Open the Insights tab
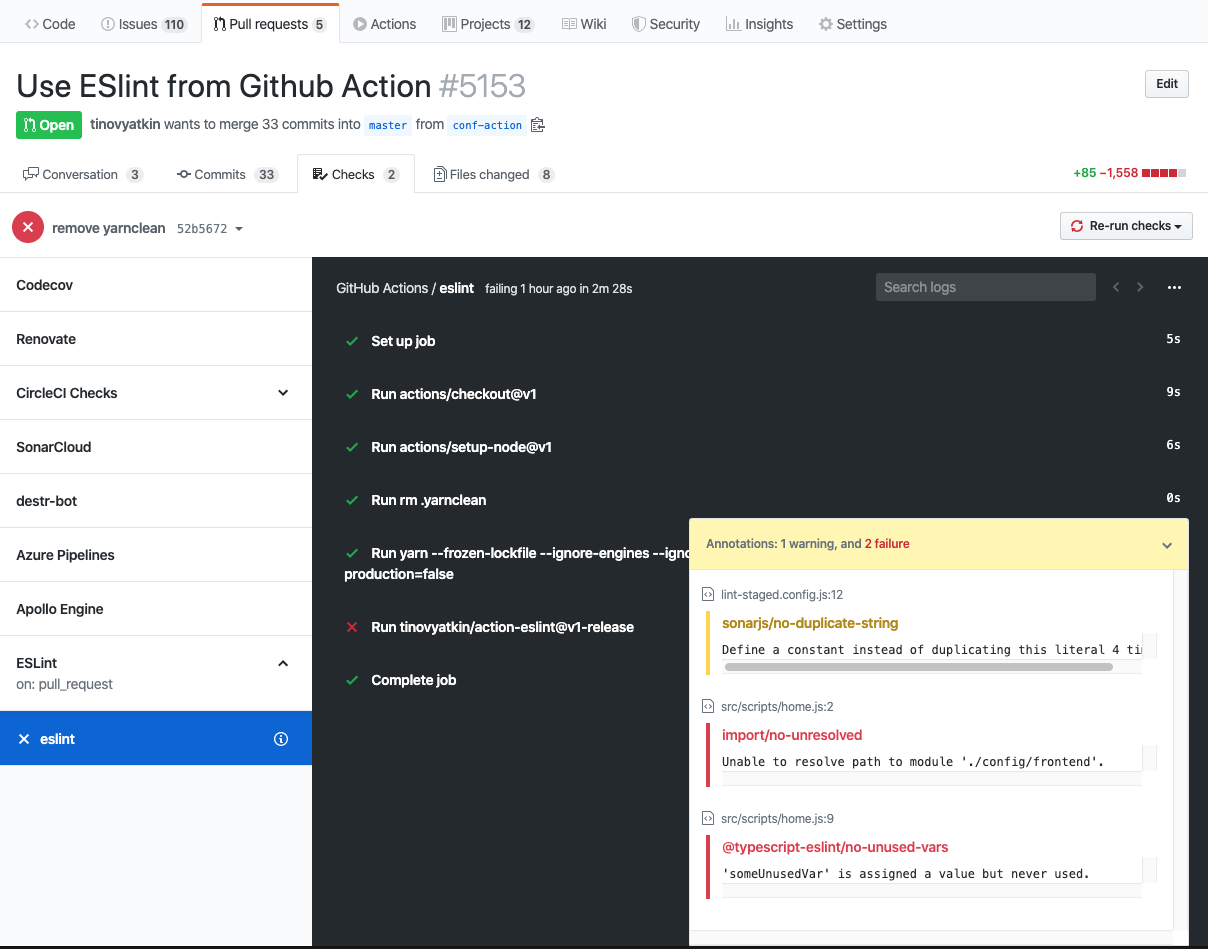The image size is (1208, 949). [x=759, y=24]
